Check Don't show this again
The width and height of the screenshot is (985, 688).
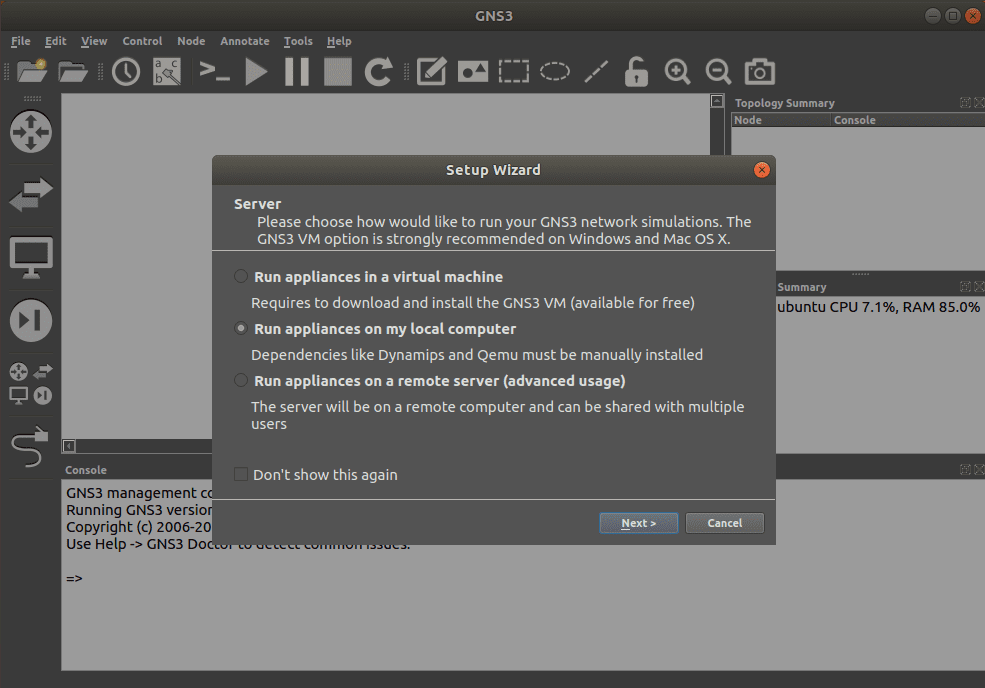click(x=315, y=474)
